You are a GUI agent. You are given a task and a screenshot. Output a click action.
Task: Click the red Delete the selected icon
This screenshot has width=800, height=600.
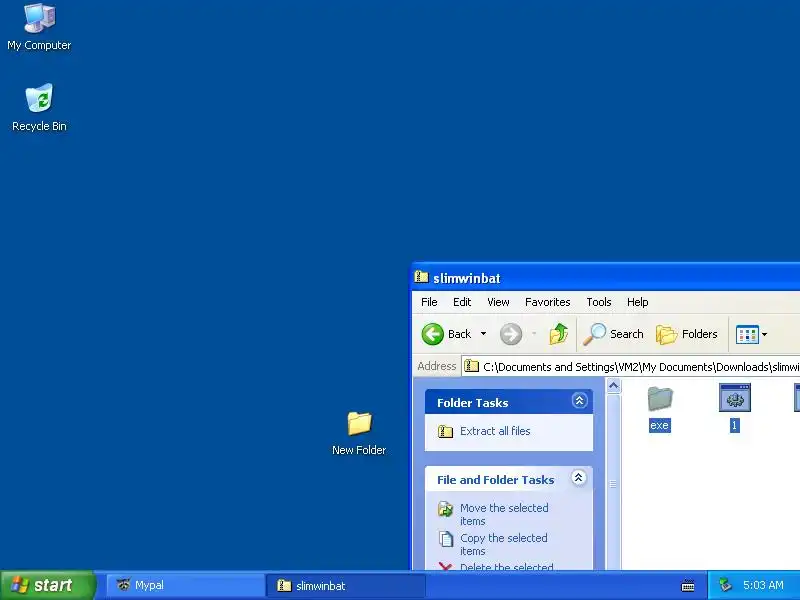pyautogui.click(x=445, y=566)
